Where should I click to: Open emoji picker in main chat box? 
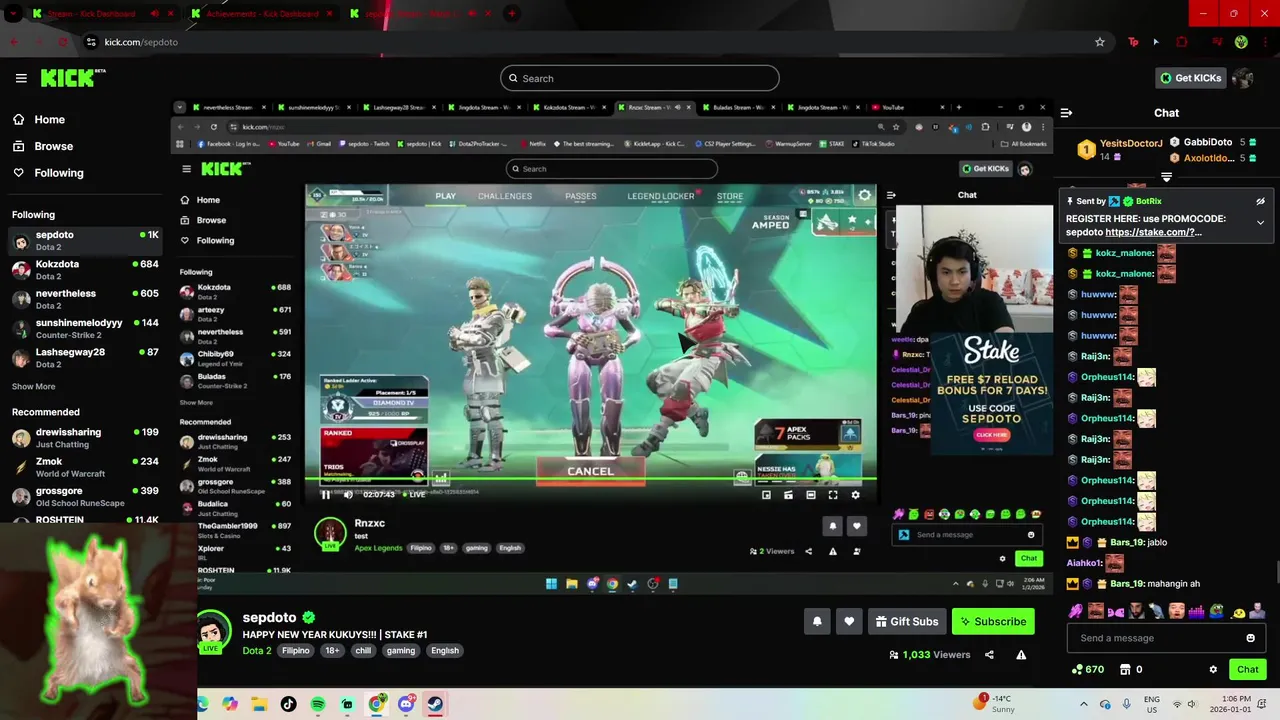1250,638
